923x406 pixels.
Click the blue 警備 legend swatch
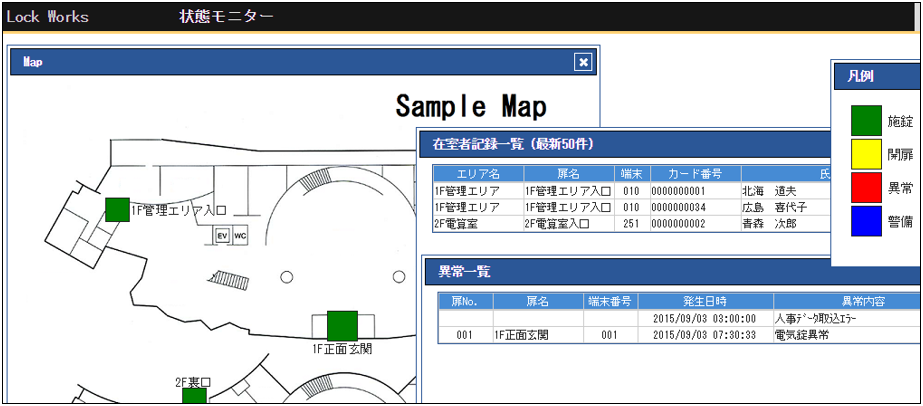click(866, 221)
